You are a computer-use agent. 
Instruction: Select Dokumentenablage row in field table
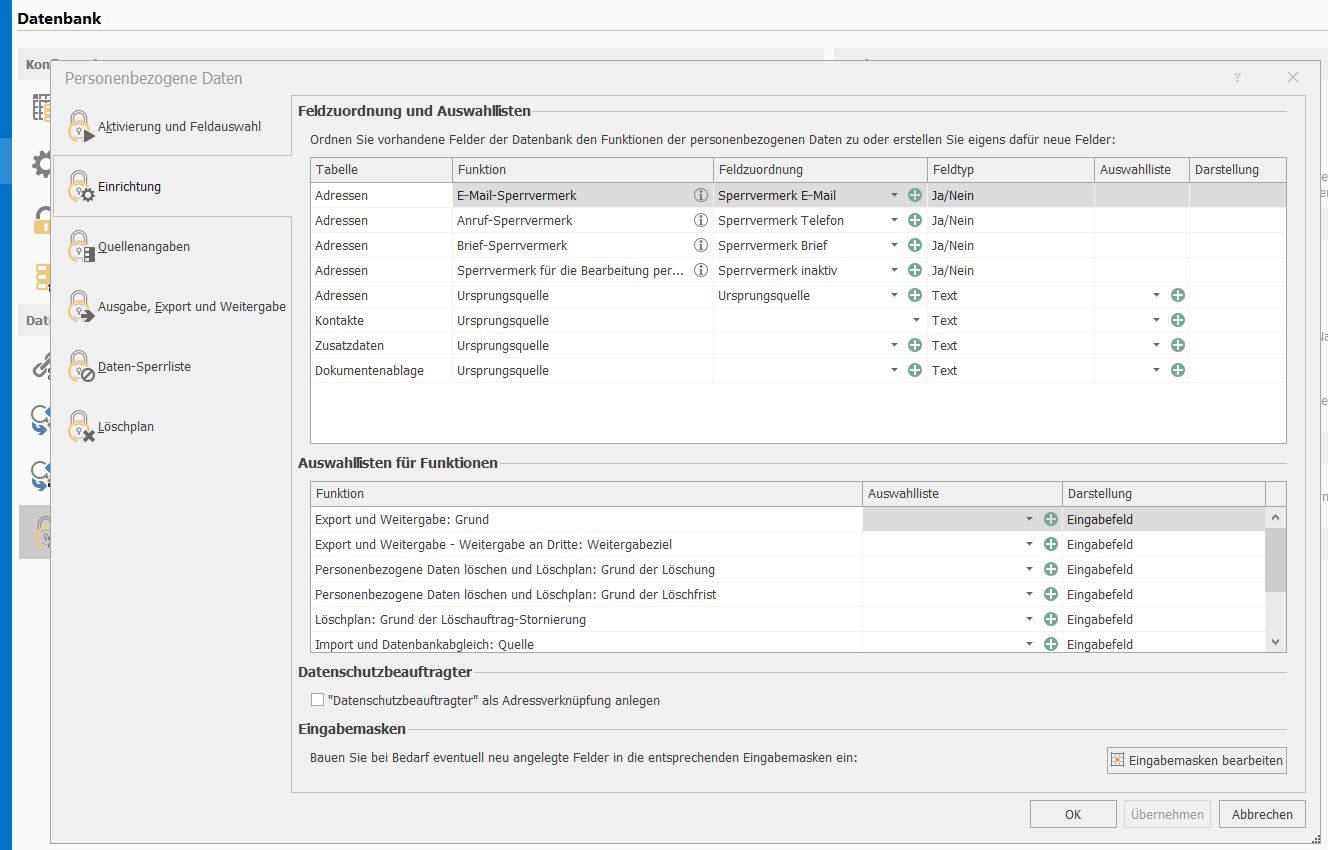pos(369,371)
